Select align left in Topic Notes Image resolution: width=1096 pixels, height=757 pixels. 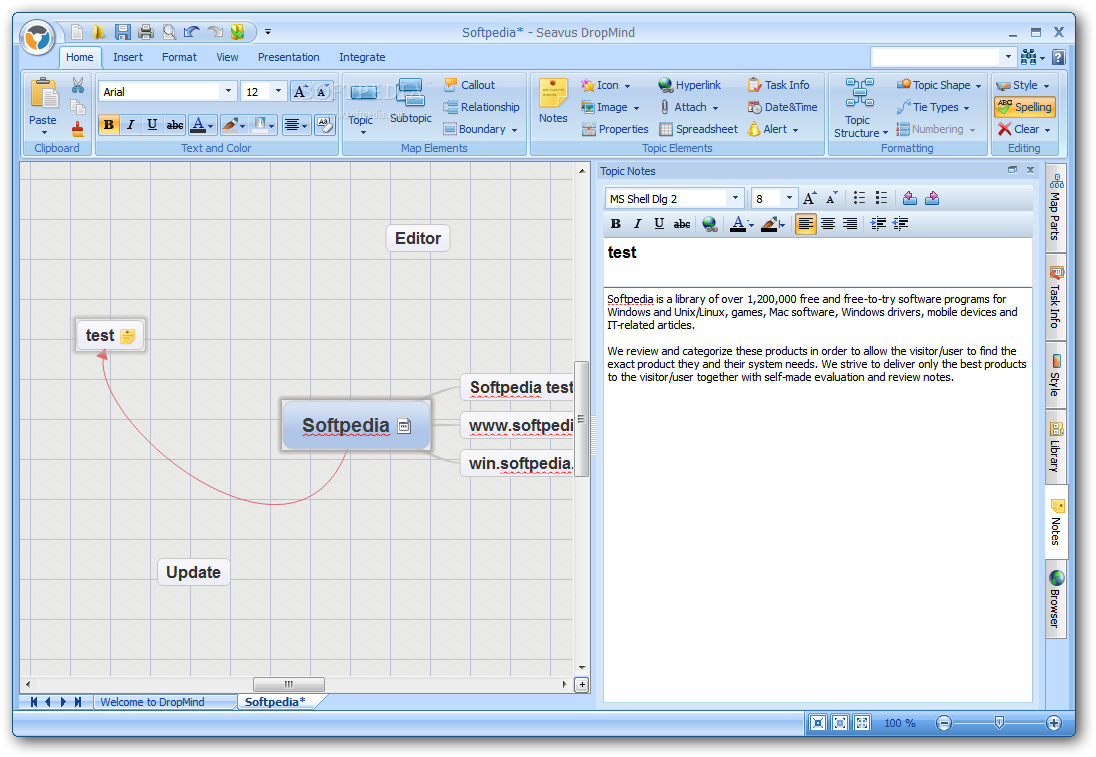pyautogui.click(x=806, y=224)
